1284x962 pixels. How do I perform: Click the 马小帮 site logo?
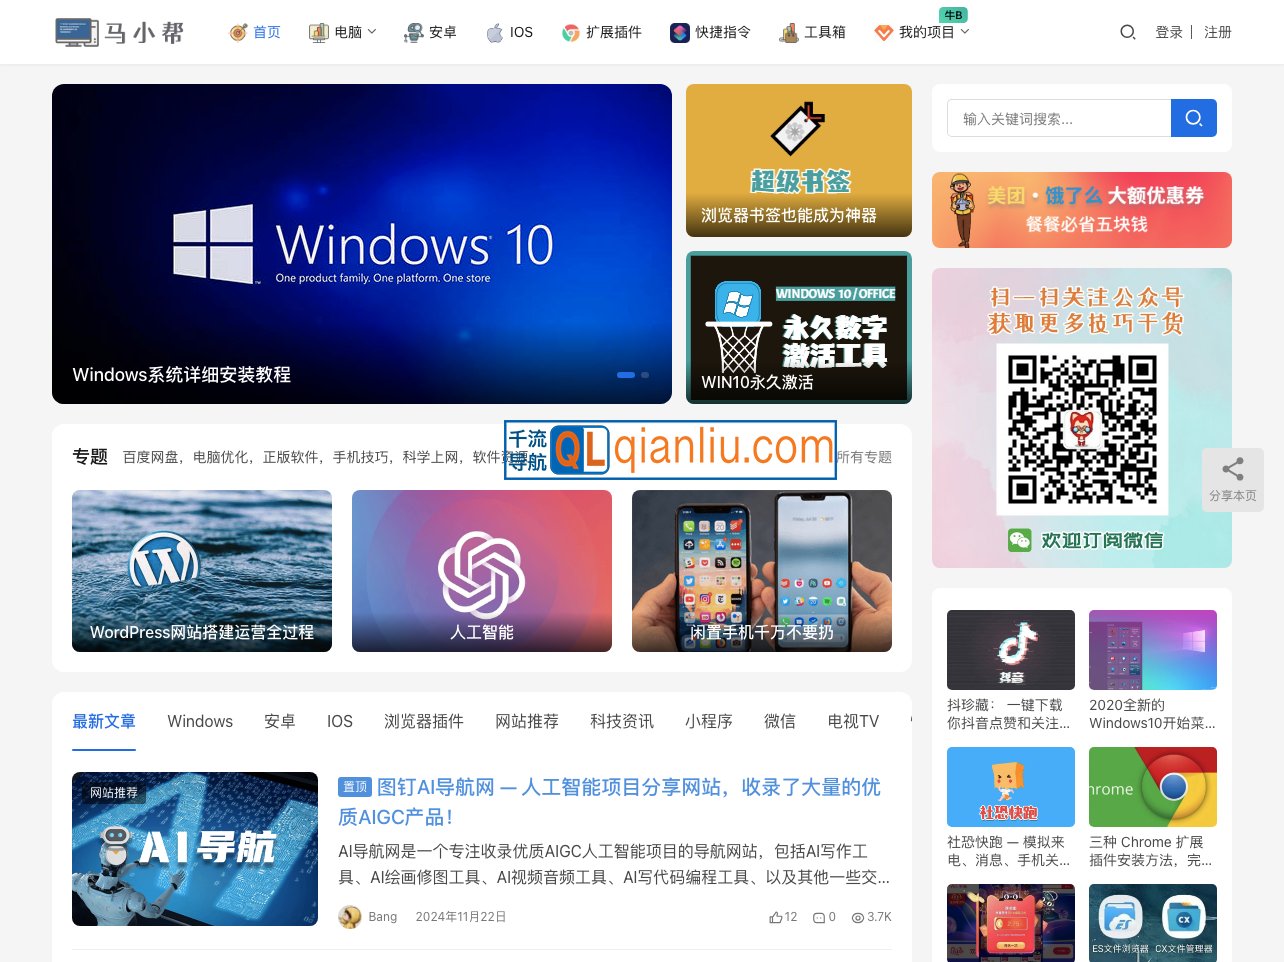[x=120, y=32]
